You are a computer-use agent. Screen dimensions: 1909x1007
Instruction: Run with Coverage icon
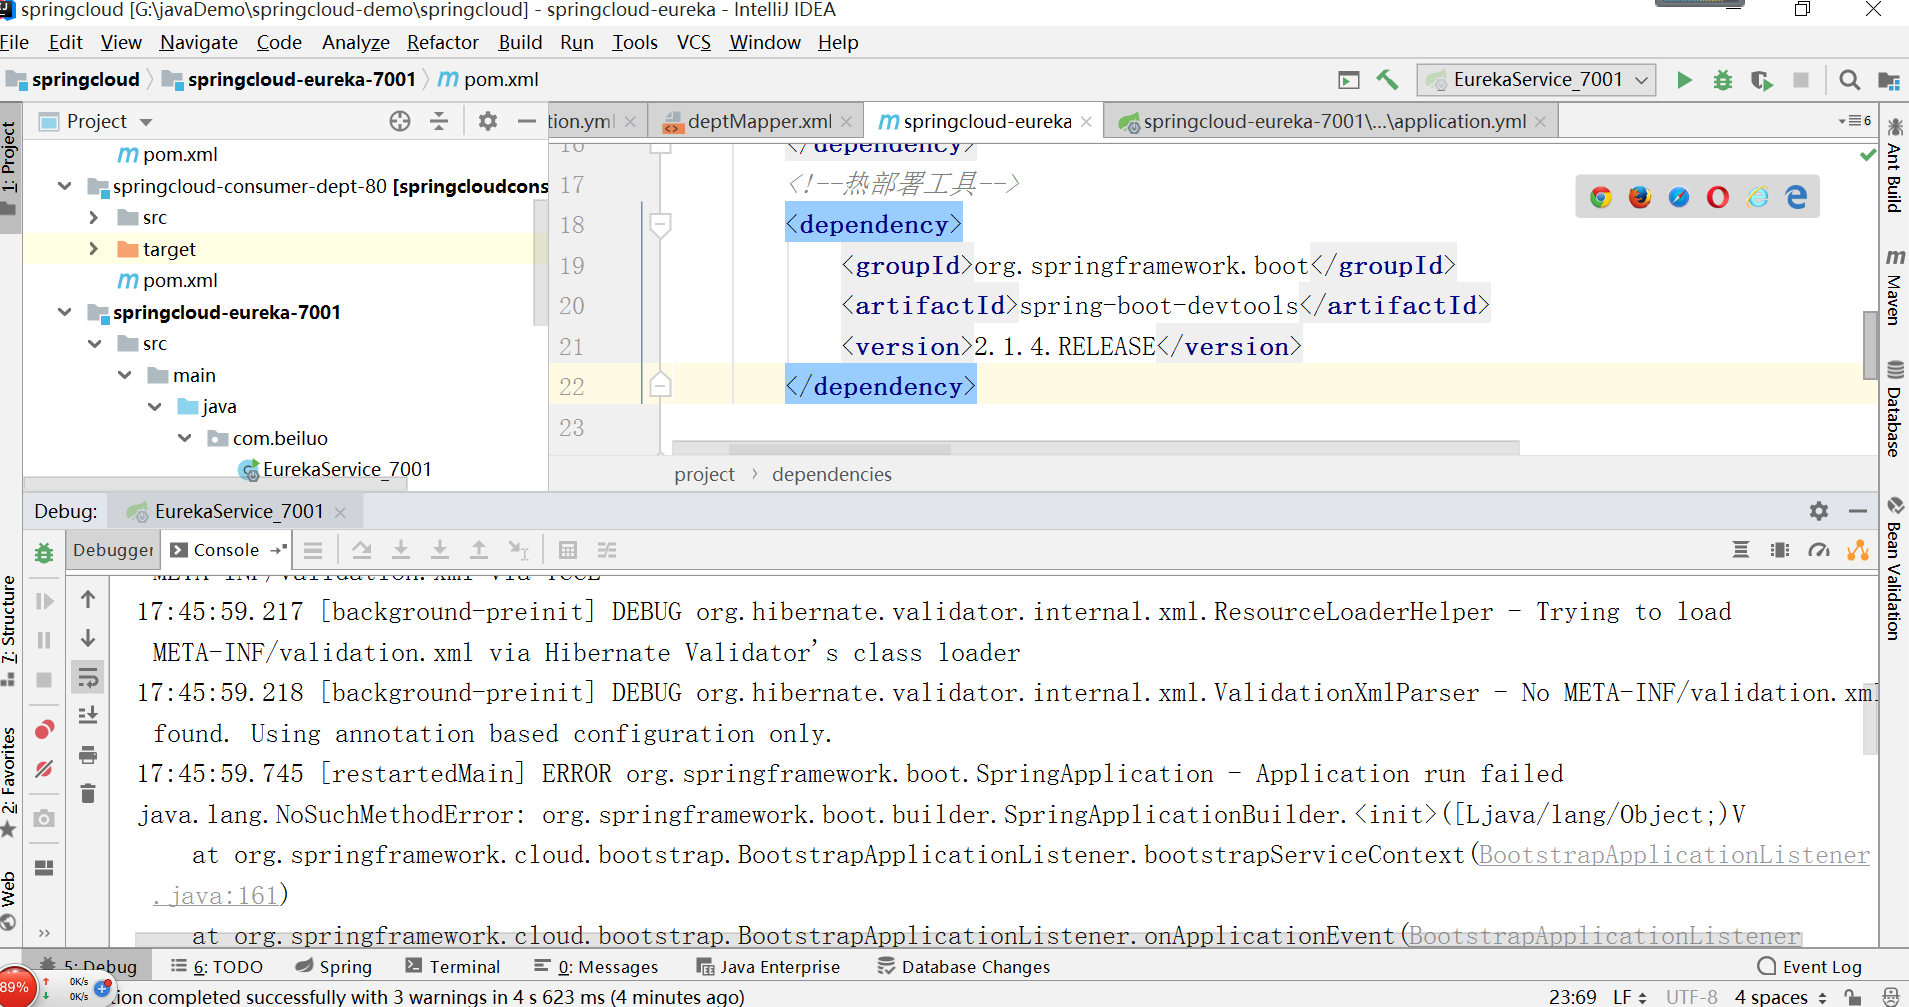coord(1761,80)
